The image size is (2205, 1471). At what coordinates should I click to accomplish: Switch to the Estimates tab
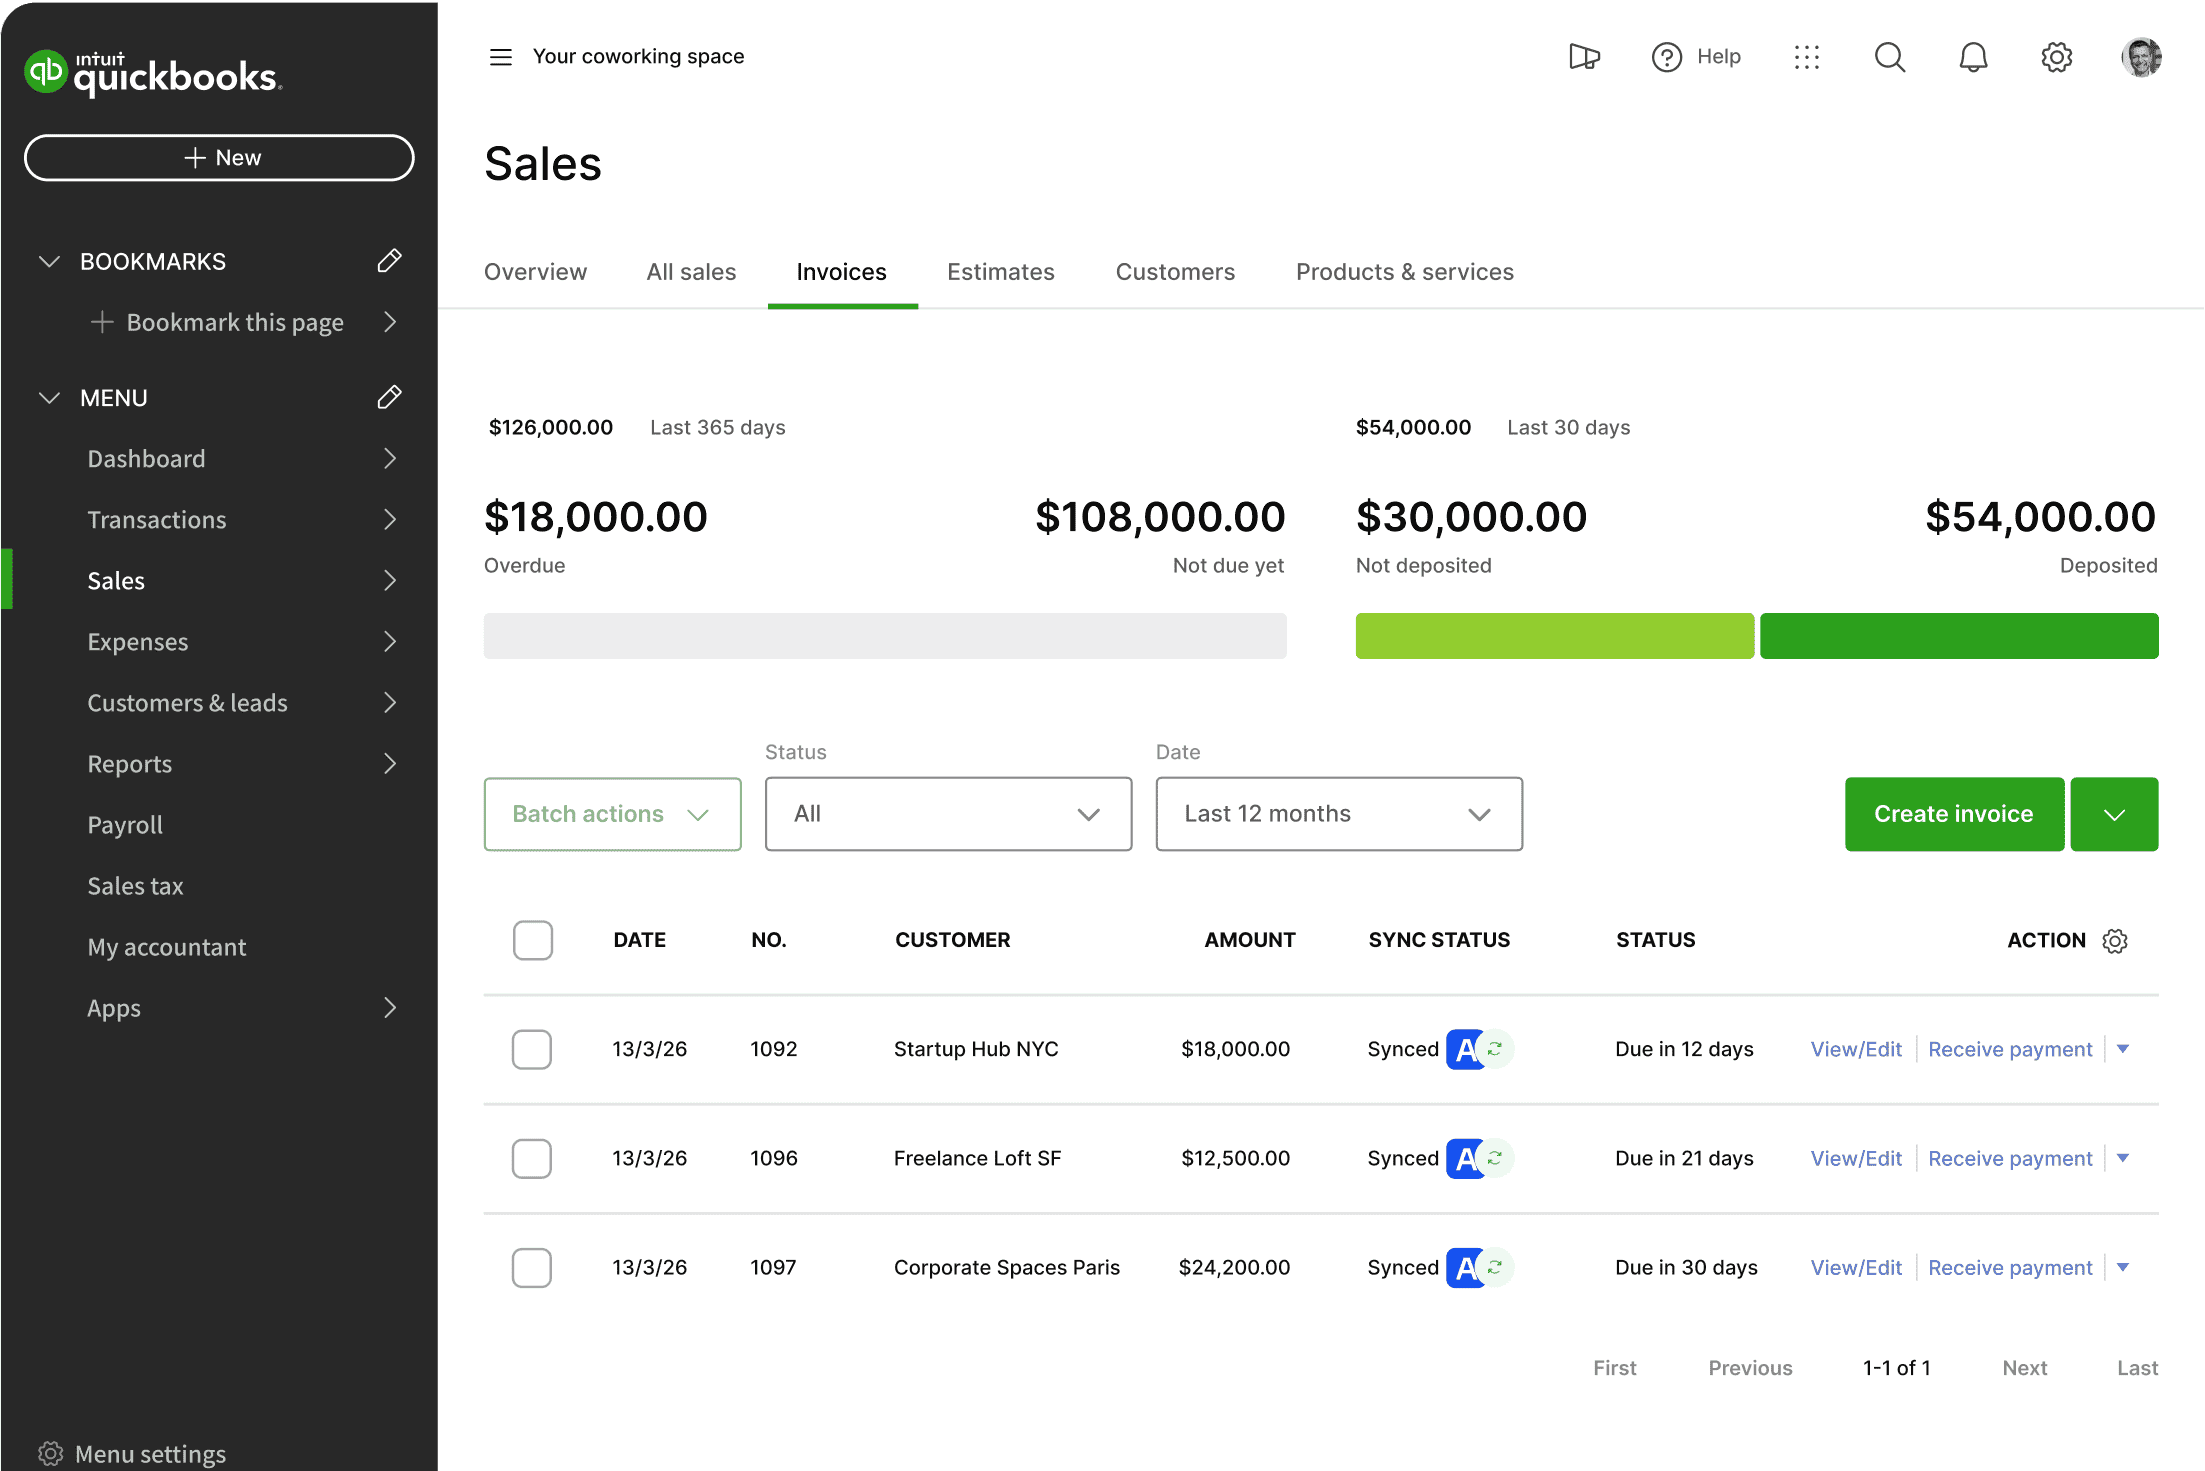coord(1000,271)
